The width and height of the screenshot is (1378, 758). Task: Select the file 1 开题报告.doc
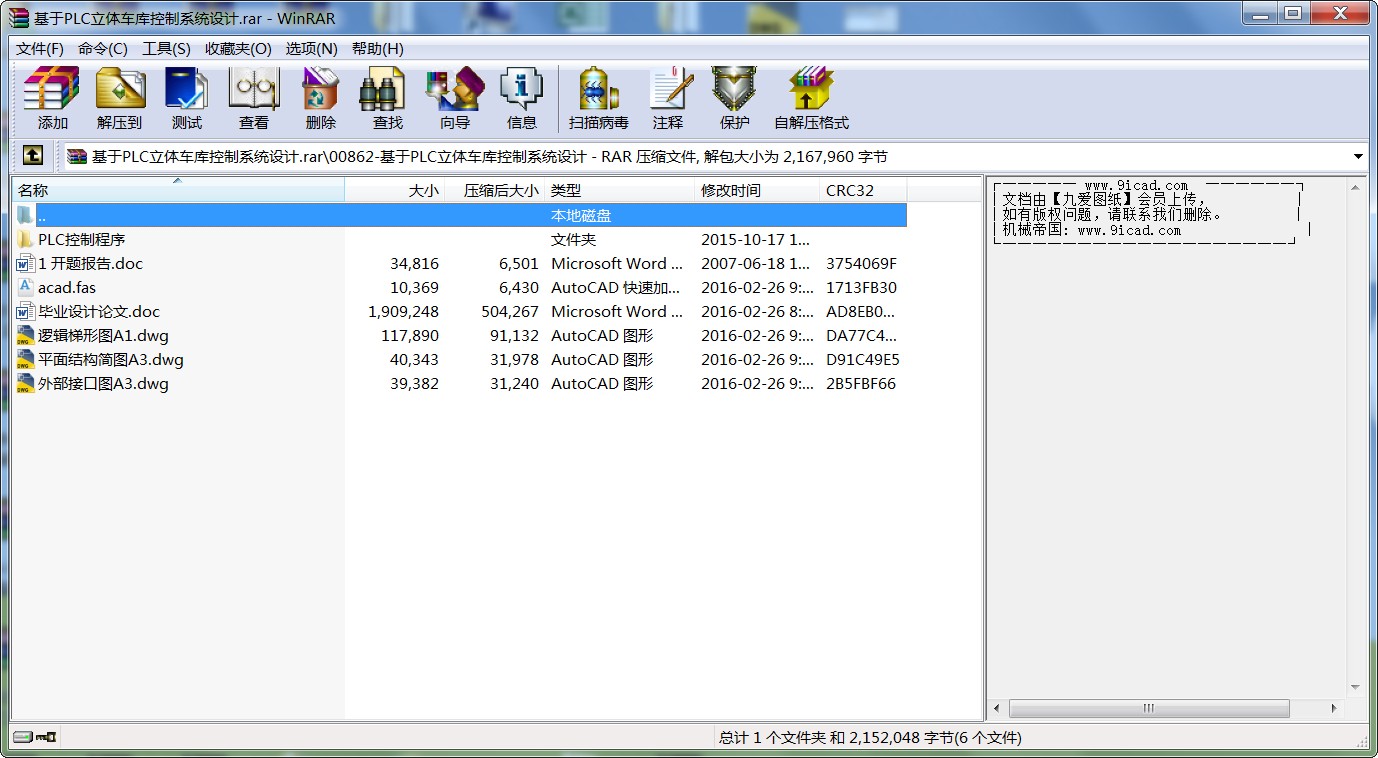90,263
